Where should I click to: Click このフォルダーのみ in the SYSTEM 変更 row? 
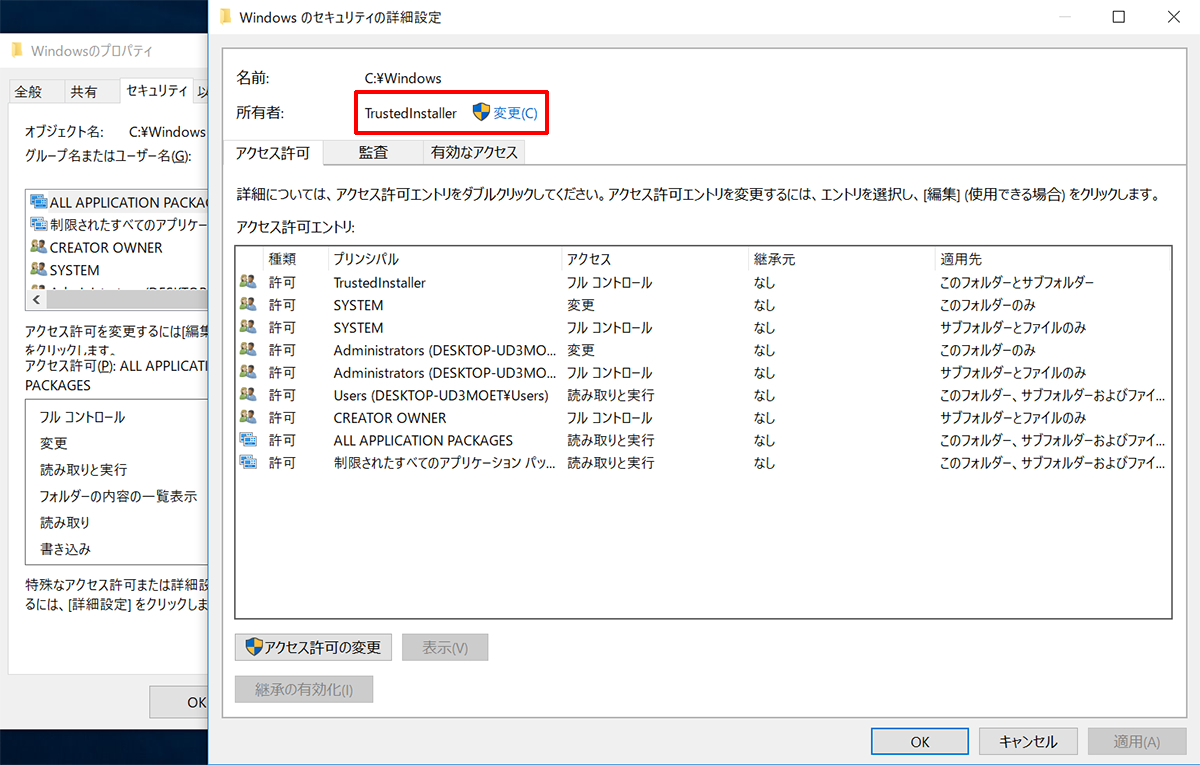(x=988, y=305)
